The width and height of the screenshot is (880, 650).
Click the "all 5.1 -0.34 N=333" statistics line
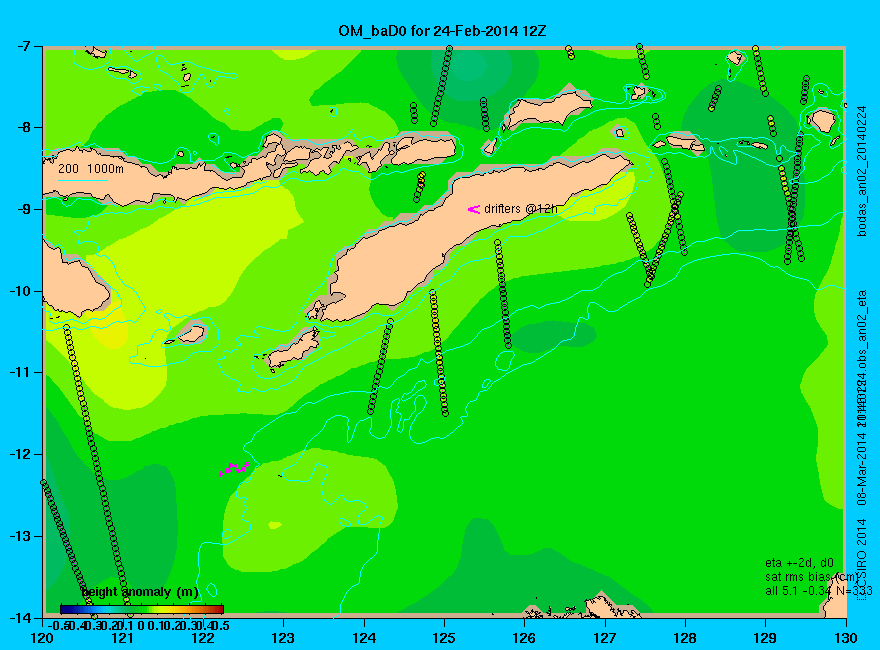819,591
